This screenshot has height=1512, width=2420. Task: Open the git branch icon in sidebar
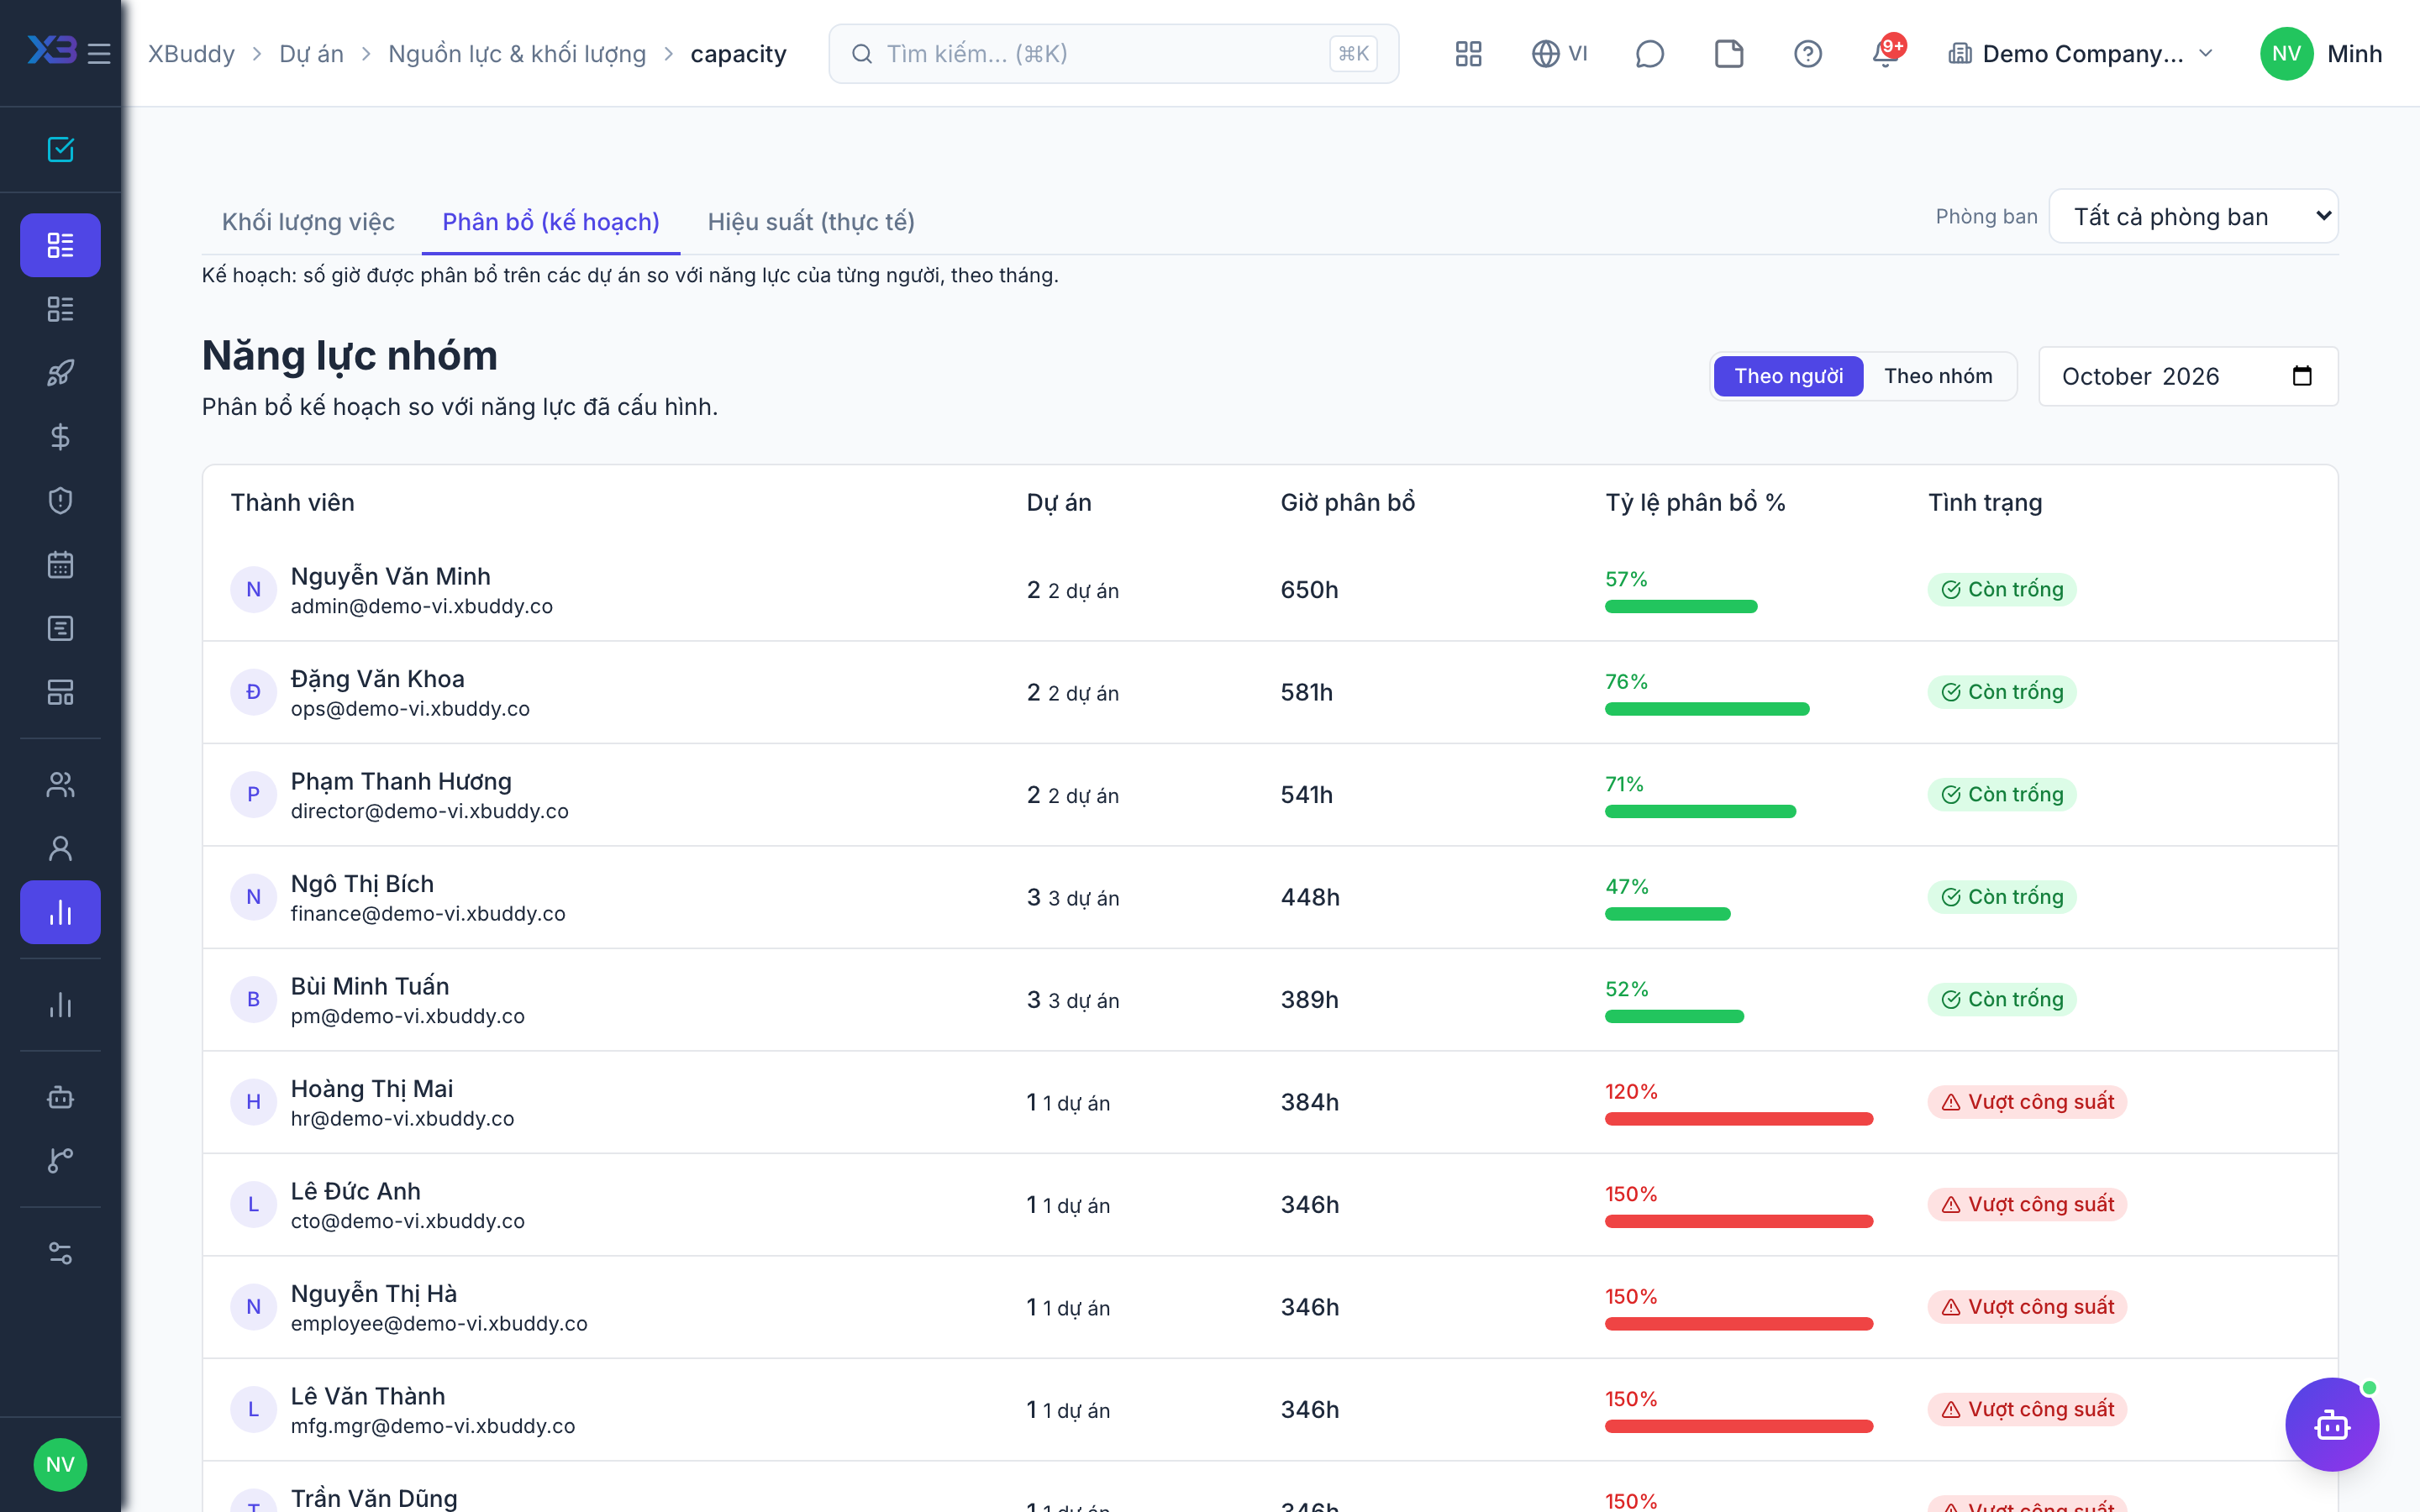(x=60, y=1161)
